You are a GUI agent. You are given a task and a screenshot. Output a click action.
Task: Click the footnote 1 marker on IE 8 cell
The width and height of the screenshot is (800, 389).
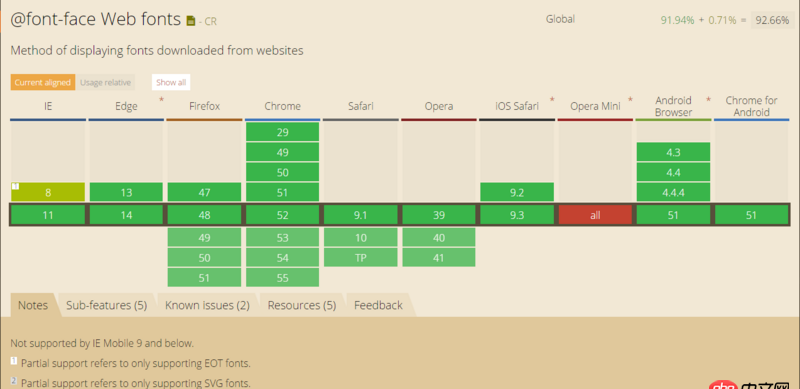coord(15,186)
